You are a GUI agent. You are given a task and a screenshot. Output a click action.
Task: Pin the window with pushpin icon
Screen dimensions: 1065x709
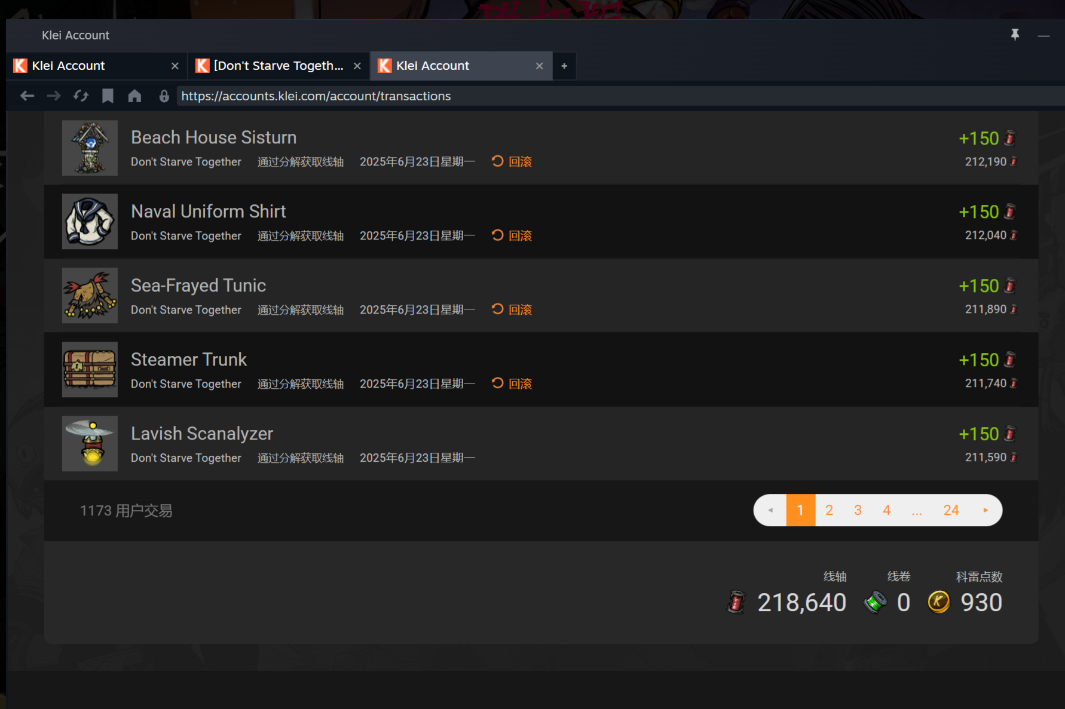tap(1015, 35)
